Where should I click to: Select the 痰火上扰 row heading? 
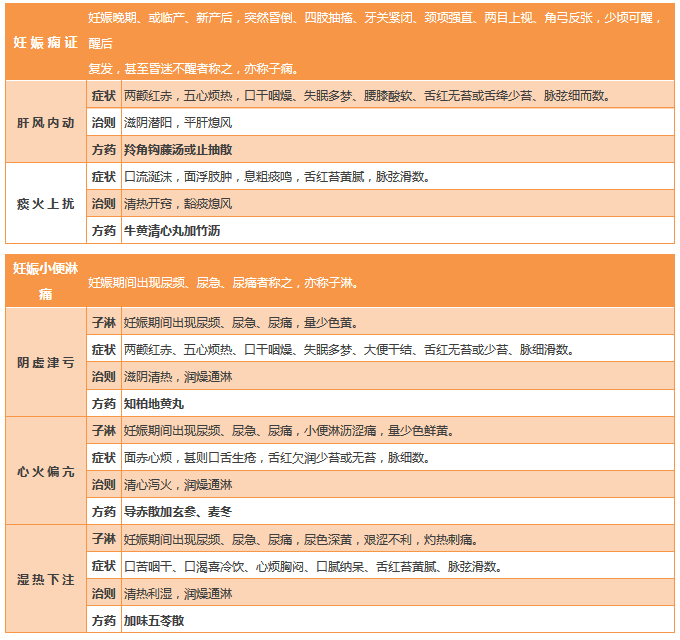click(46, 203)
